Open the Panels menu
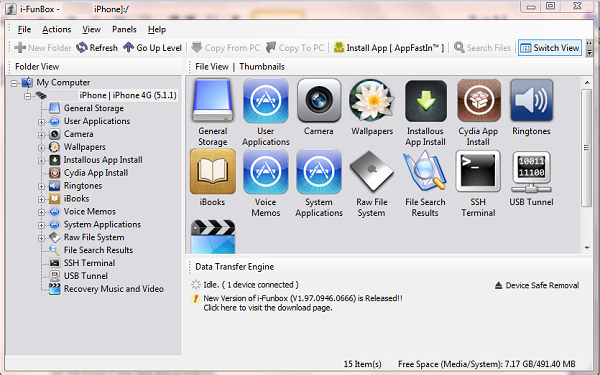Image resolution: width=600 pixels, height=375 pixels. pos(124,29)
